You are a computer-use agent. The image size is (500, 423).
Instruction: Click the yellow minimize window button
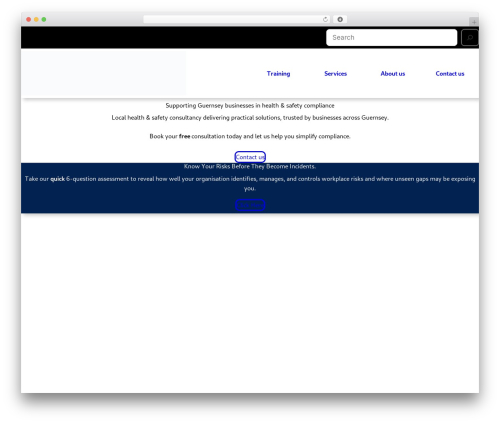(36, 20)
